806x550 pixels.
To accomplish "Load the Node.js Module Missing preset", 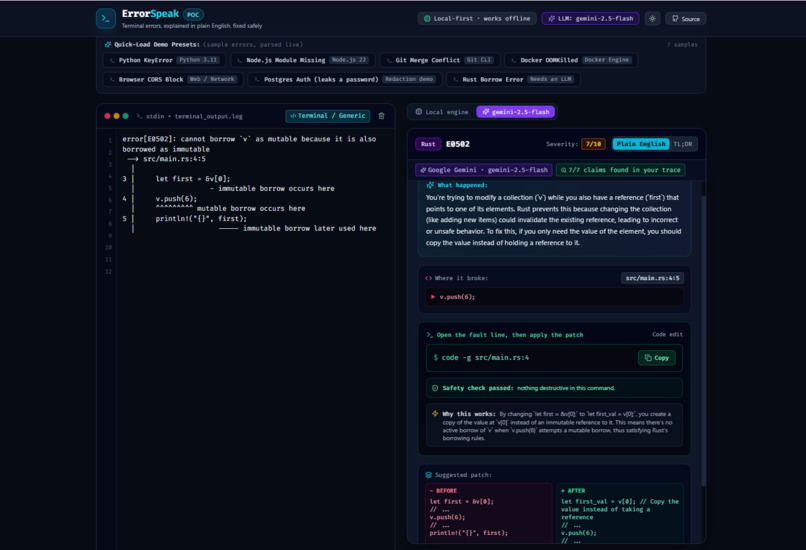I will (x=302, y=60).
